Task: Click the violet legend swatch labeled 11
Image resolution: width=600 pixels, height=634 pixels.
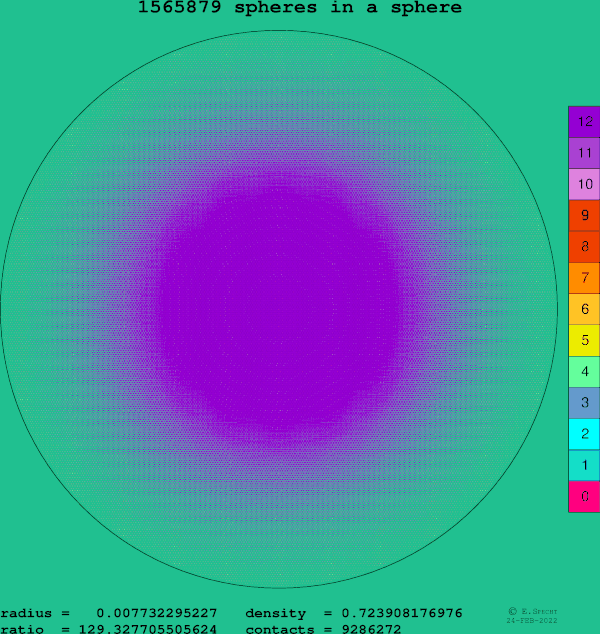Action: coord(584,153)
